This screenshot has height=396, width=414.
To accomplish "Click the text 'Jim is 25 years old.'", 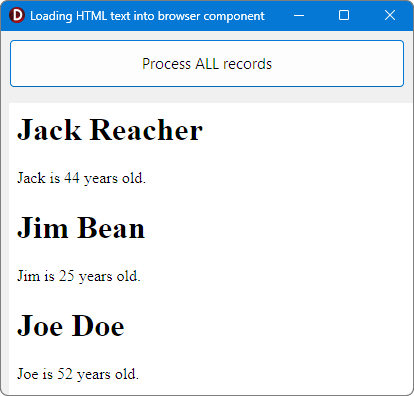I will (79, 276).
